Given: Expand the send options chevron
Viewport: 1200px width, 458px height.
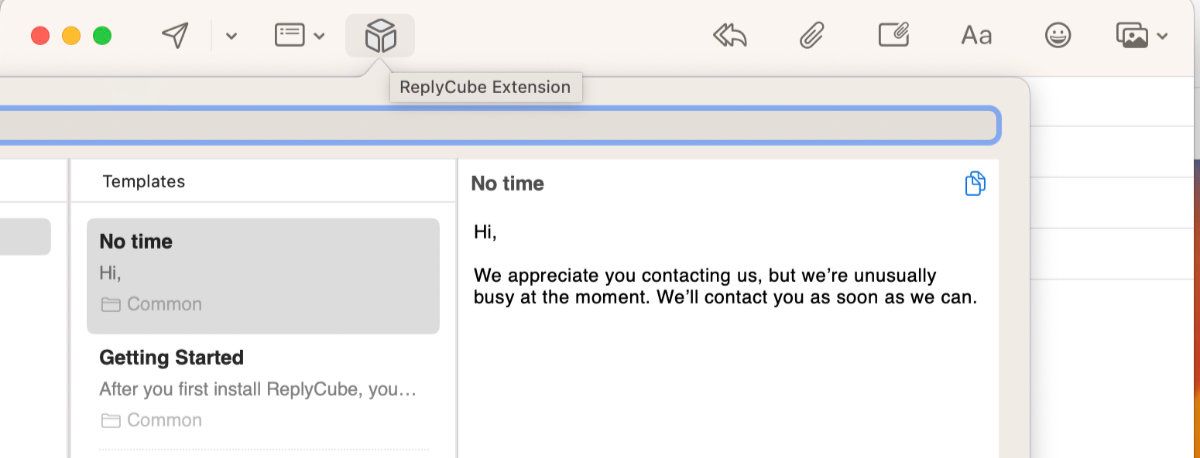Looking at the screenshot, I should pyautogui.click(x=231, y=37).
